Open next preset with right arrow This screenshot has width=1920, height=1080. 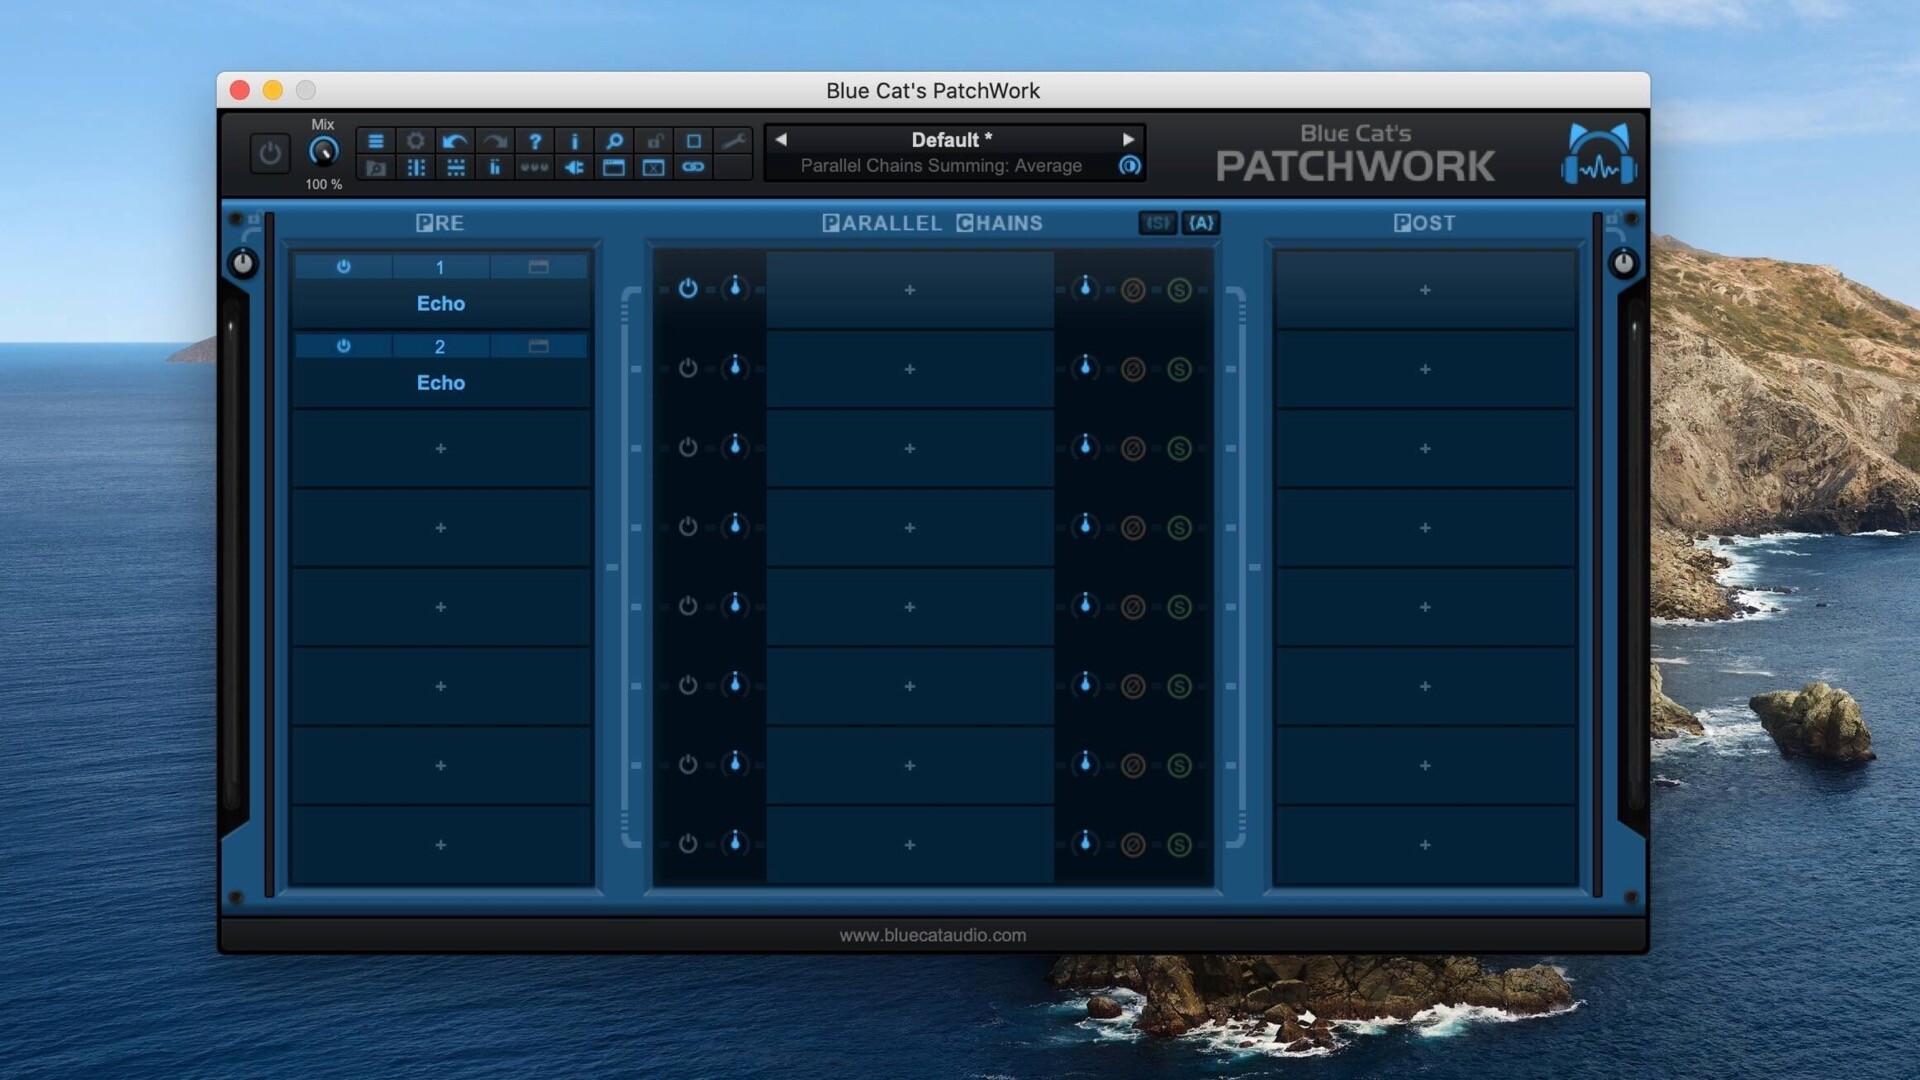[1128, 139]
